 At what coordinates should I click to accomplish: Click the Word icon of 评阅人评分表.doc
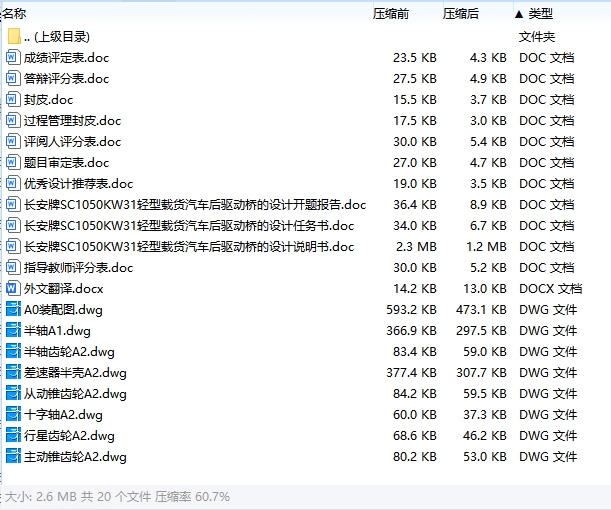(12, 141)
